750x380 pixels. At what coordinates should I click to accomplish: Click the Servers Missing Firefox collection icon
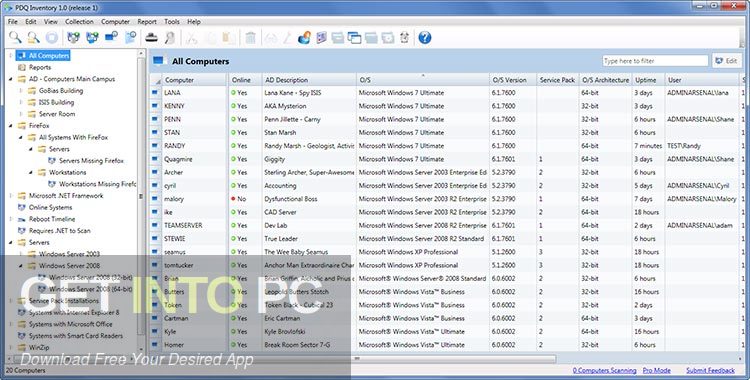pos(52,161)
